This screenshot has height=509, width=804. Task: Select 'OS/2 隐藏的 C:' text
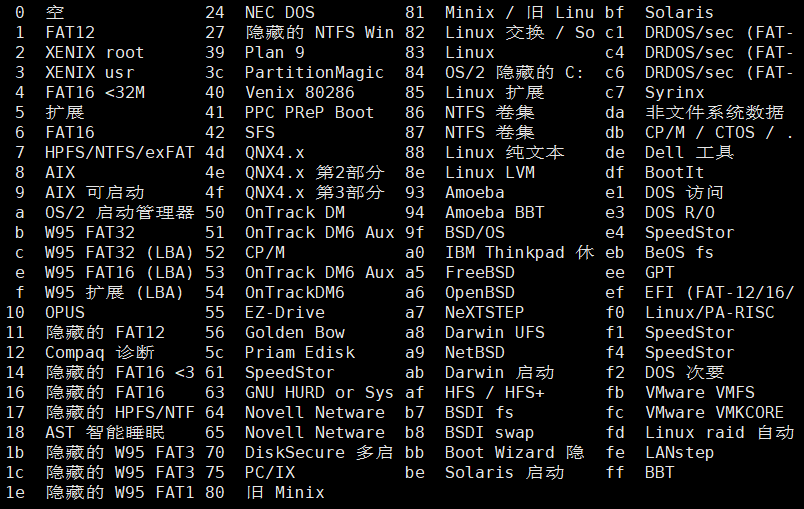coord(514,72)
